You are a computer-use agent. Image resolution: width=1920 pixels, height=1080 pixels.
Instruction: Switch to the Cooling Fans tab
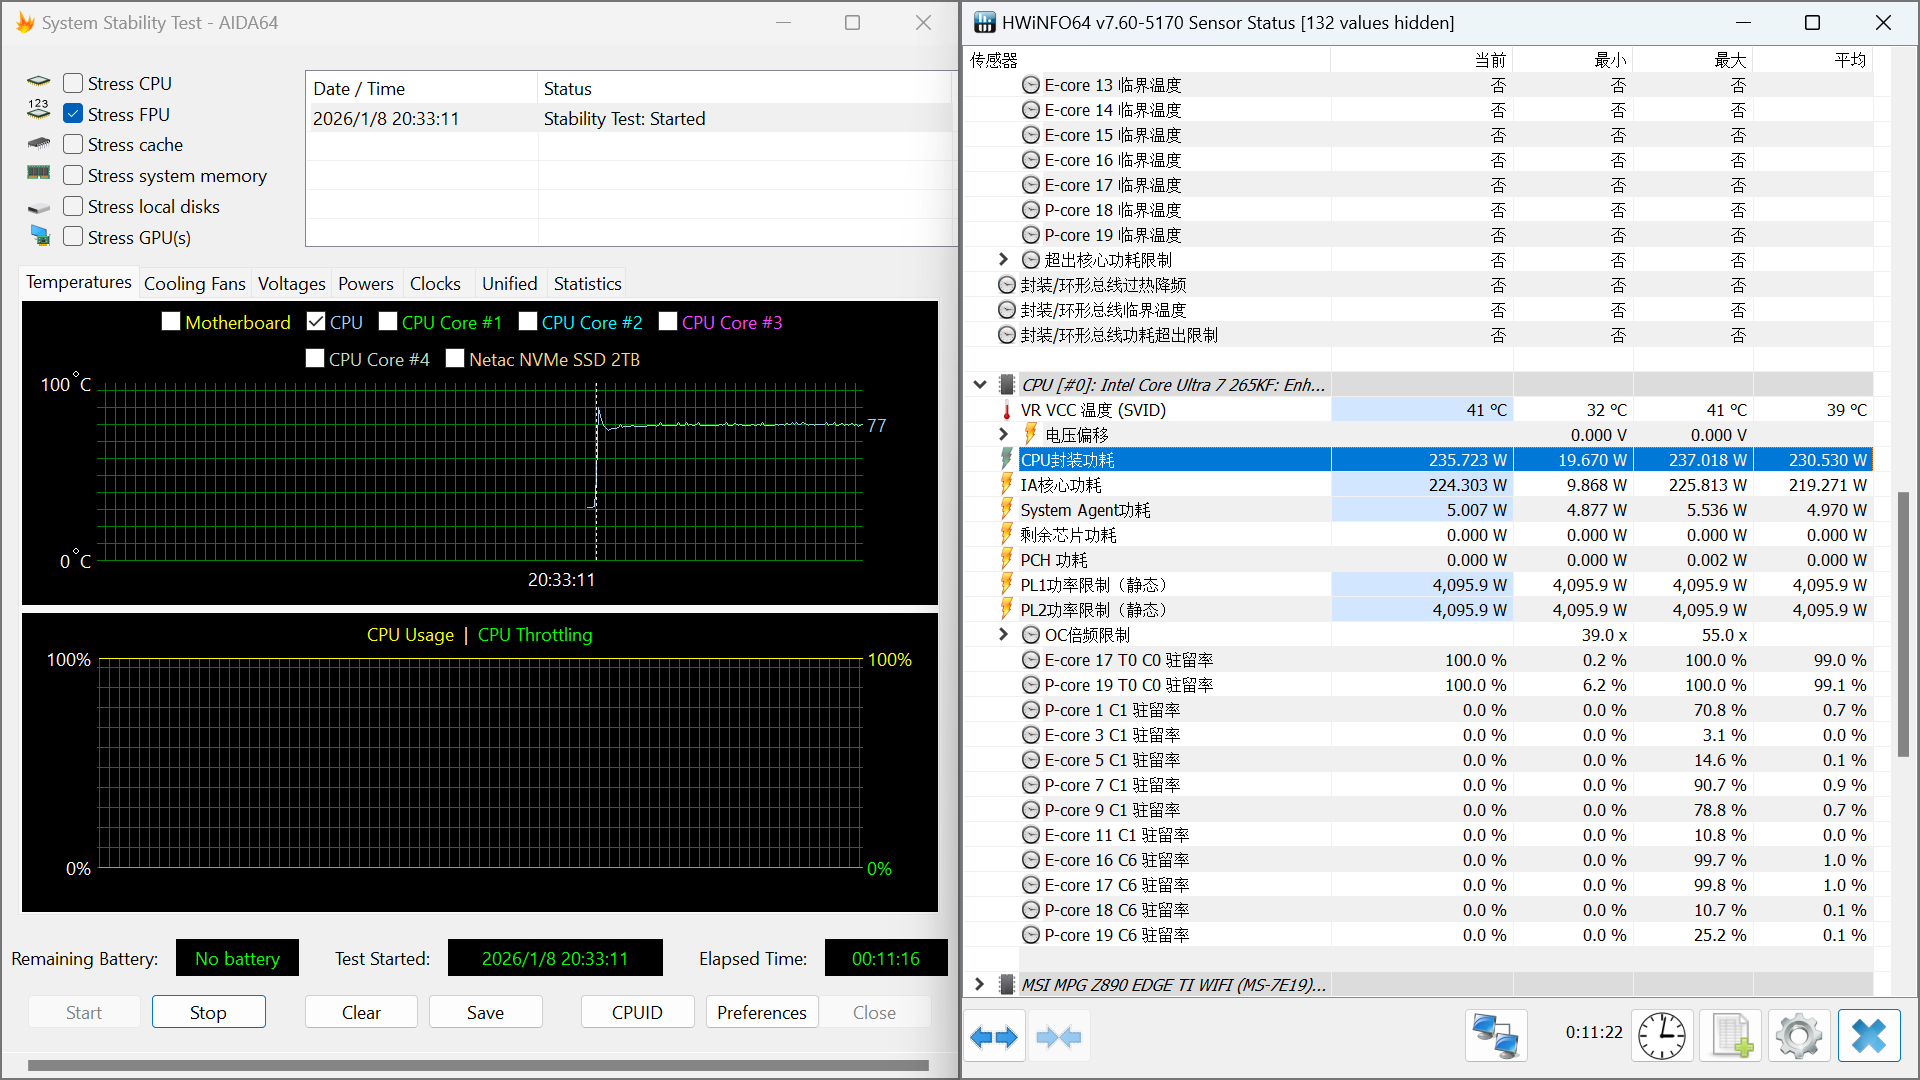(x=194, y=284)
